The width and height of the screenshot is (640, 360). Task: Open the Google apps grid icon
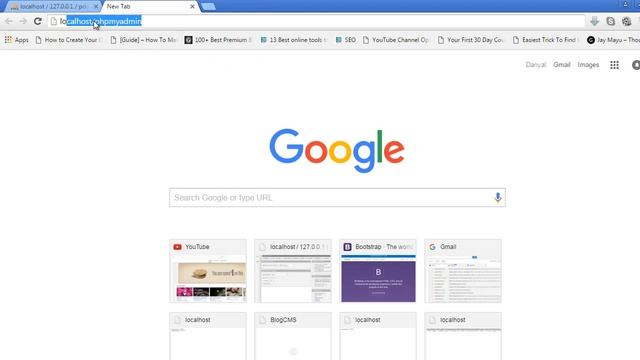(614, 65)
